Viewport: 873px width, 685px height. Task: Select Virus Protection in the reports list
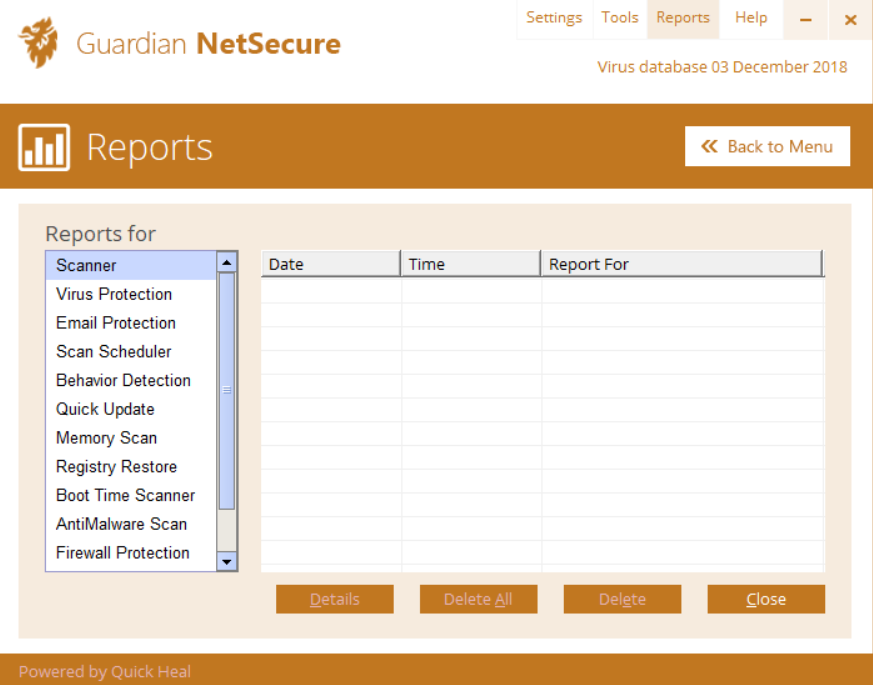point(113,294)
